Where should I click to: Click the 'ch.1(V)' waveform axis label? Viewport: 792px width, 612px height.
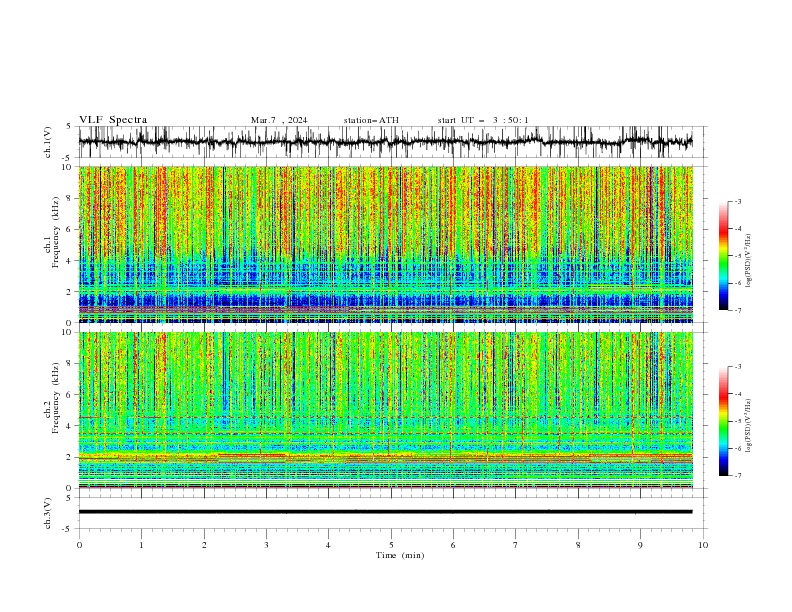(x=48, y=142)
